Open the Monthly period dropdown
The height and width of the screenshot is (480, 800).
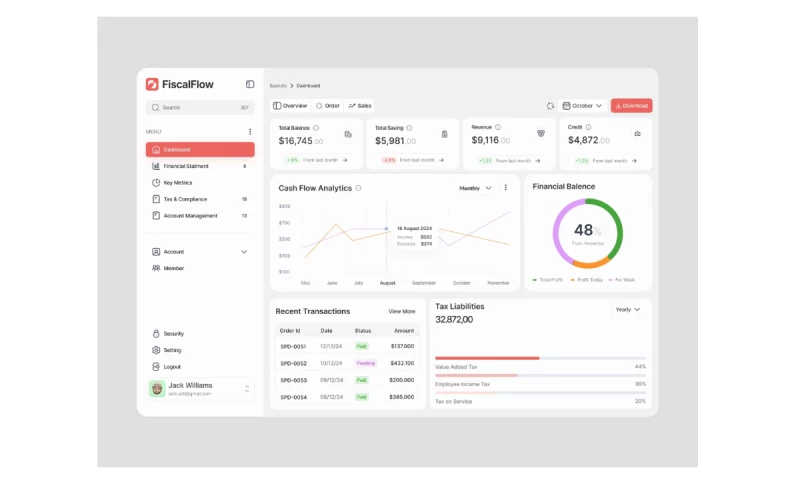(475, 188)
